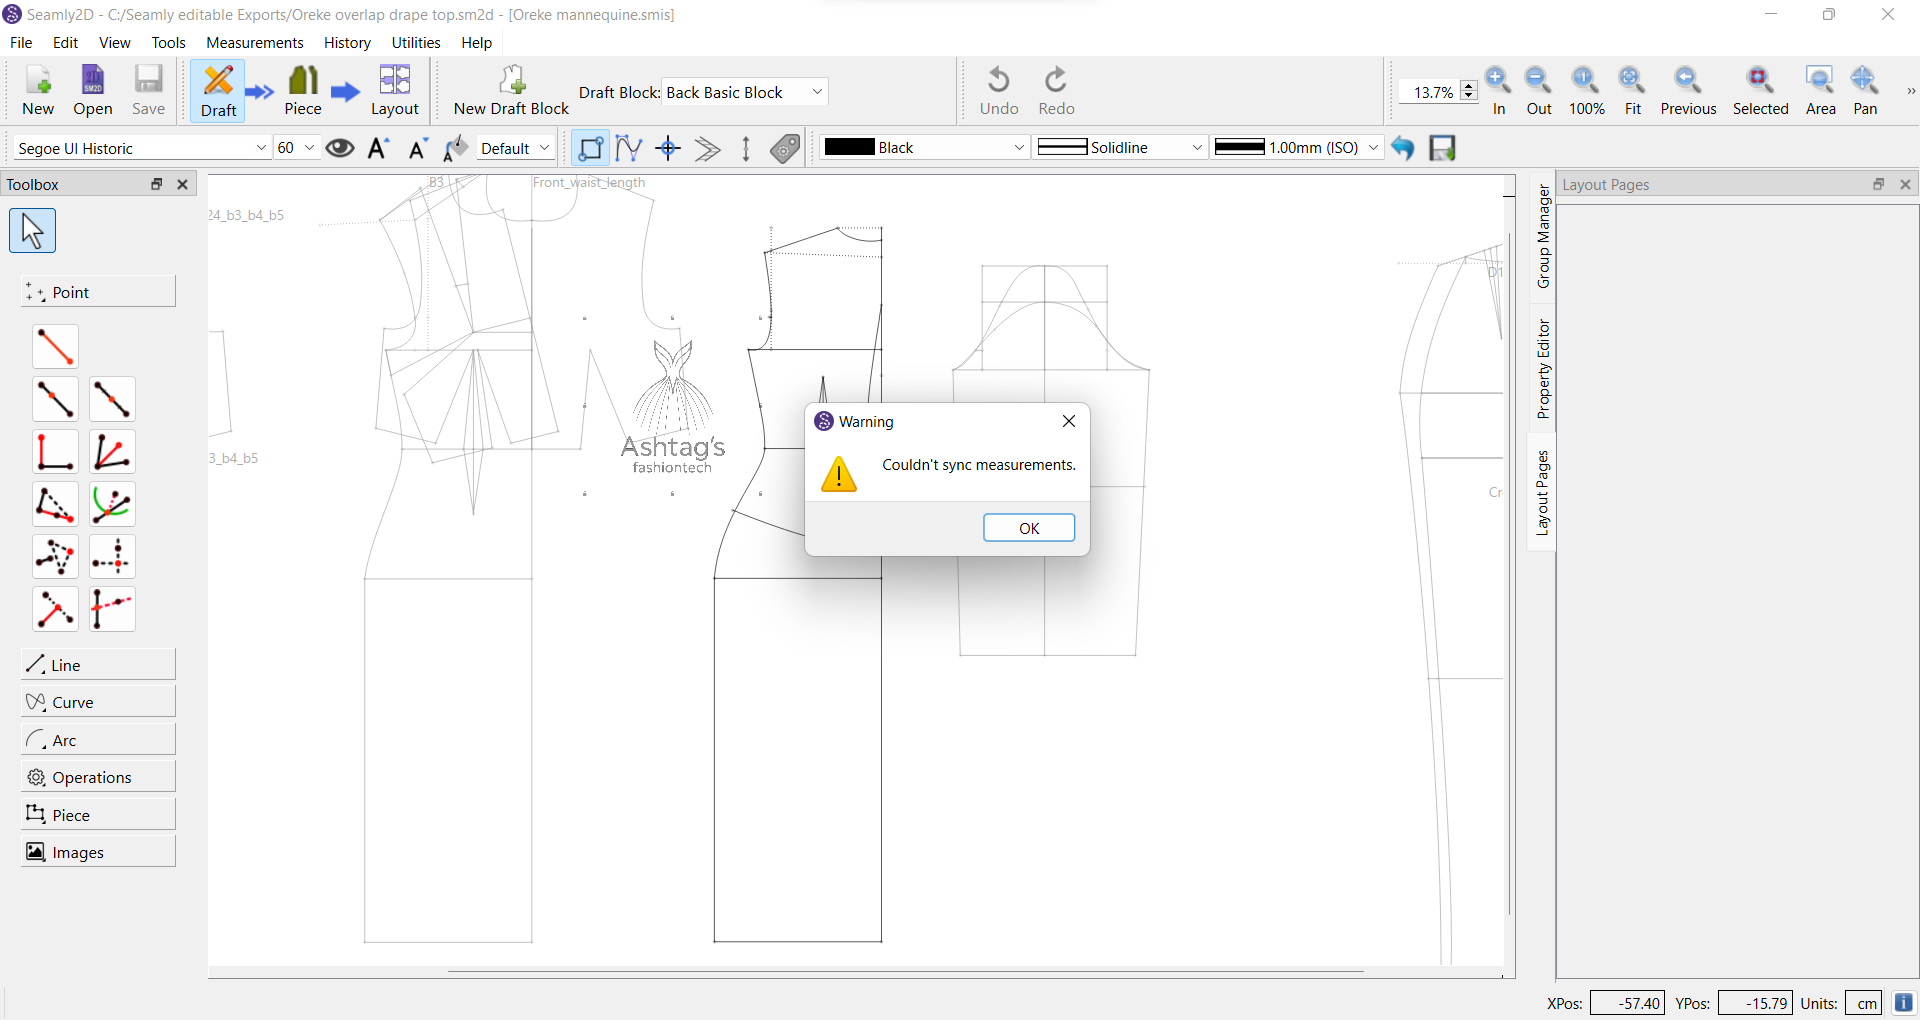Open the Black line color selector
Image resolution: width=1920 pixels, height=1020 pixels.
coord(924,148)
